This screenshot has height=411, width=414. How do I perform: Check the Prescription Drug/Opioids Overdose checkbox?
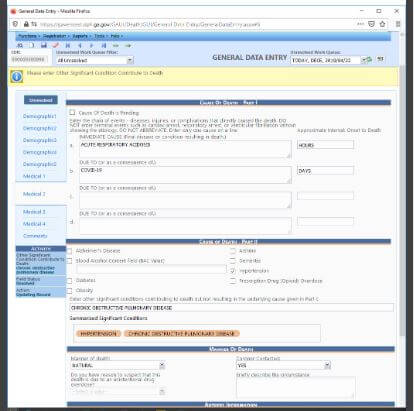pyautogui.click(x=233, y=281)
